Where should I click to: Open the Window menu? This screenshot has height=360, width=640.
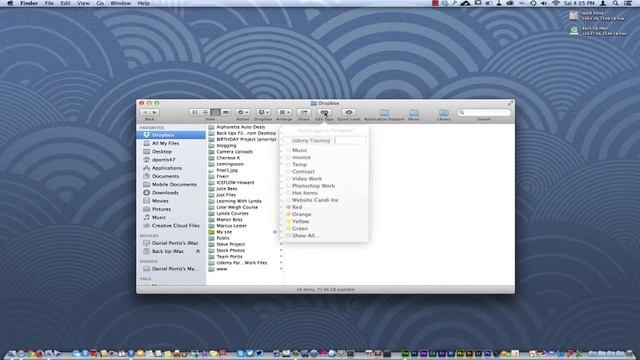coord(121,3)
